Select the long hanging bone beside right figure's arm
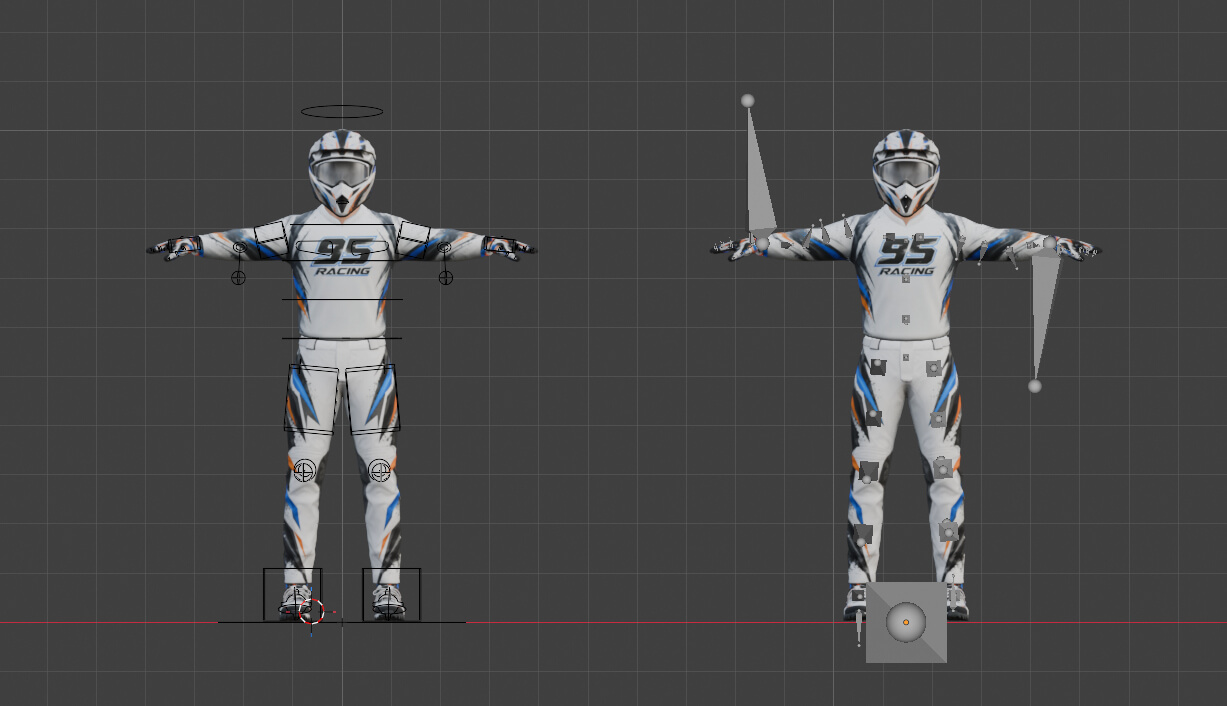1227x706 pixels. pos(1043,312)
